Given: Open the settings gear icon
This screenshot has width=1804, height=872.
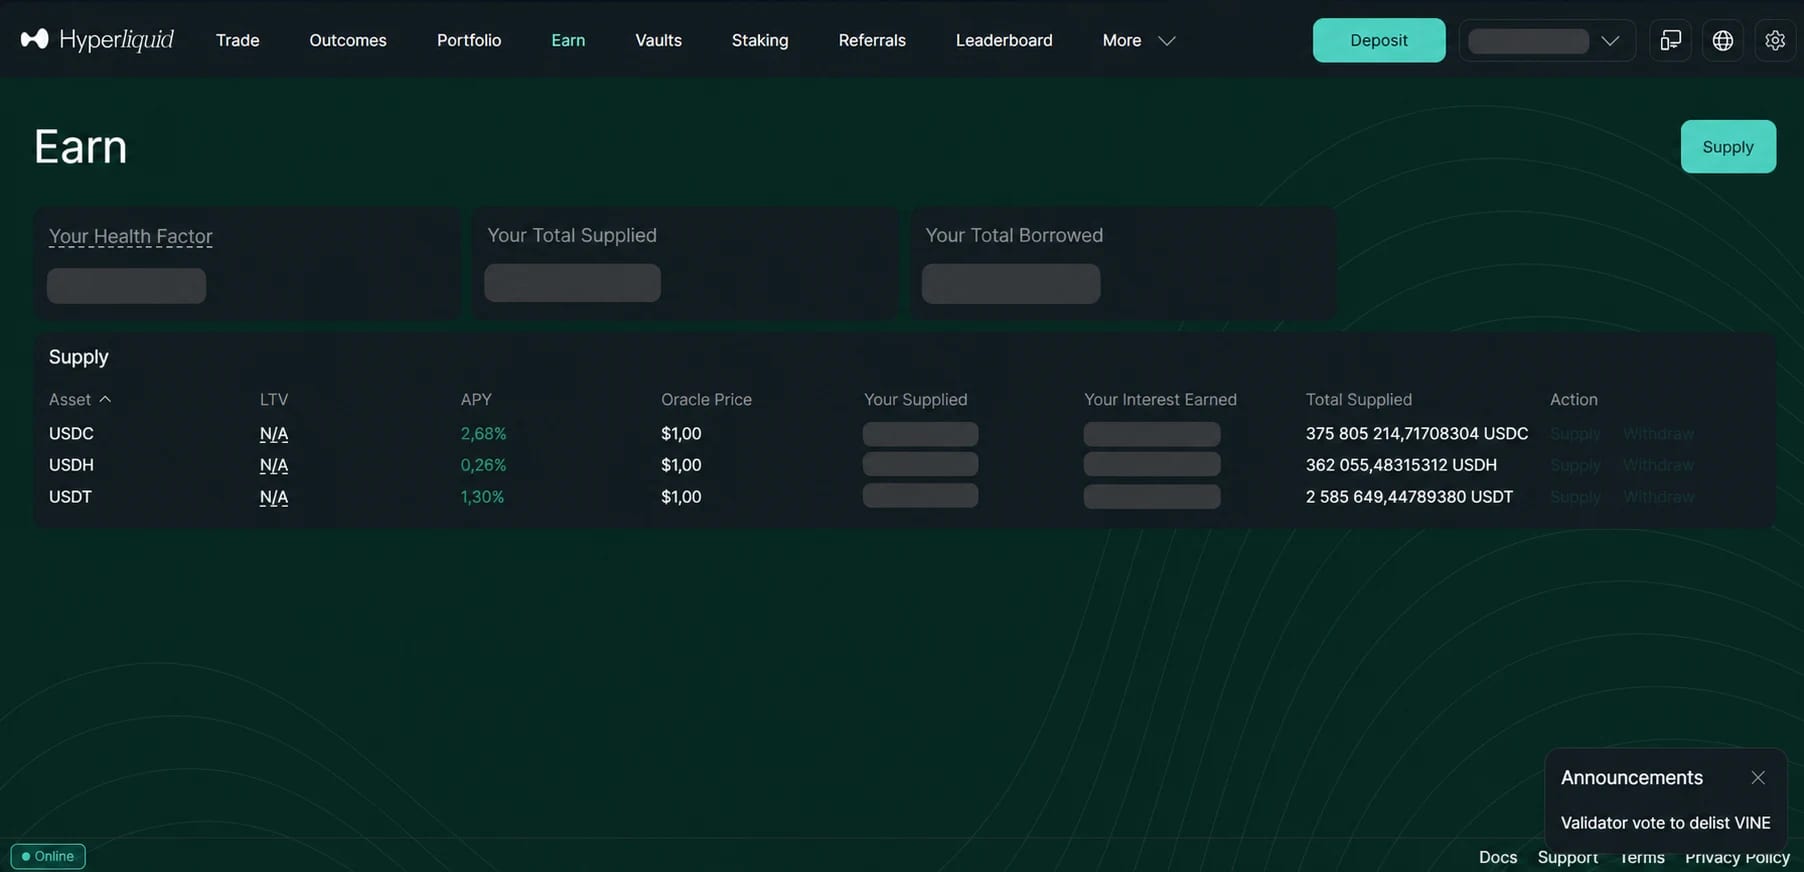Looking at the screenshot, I should [1775, 40].
